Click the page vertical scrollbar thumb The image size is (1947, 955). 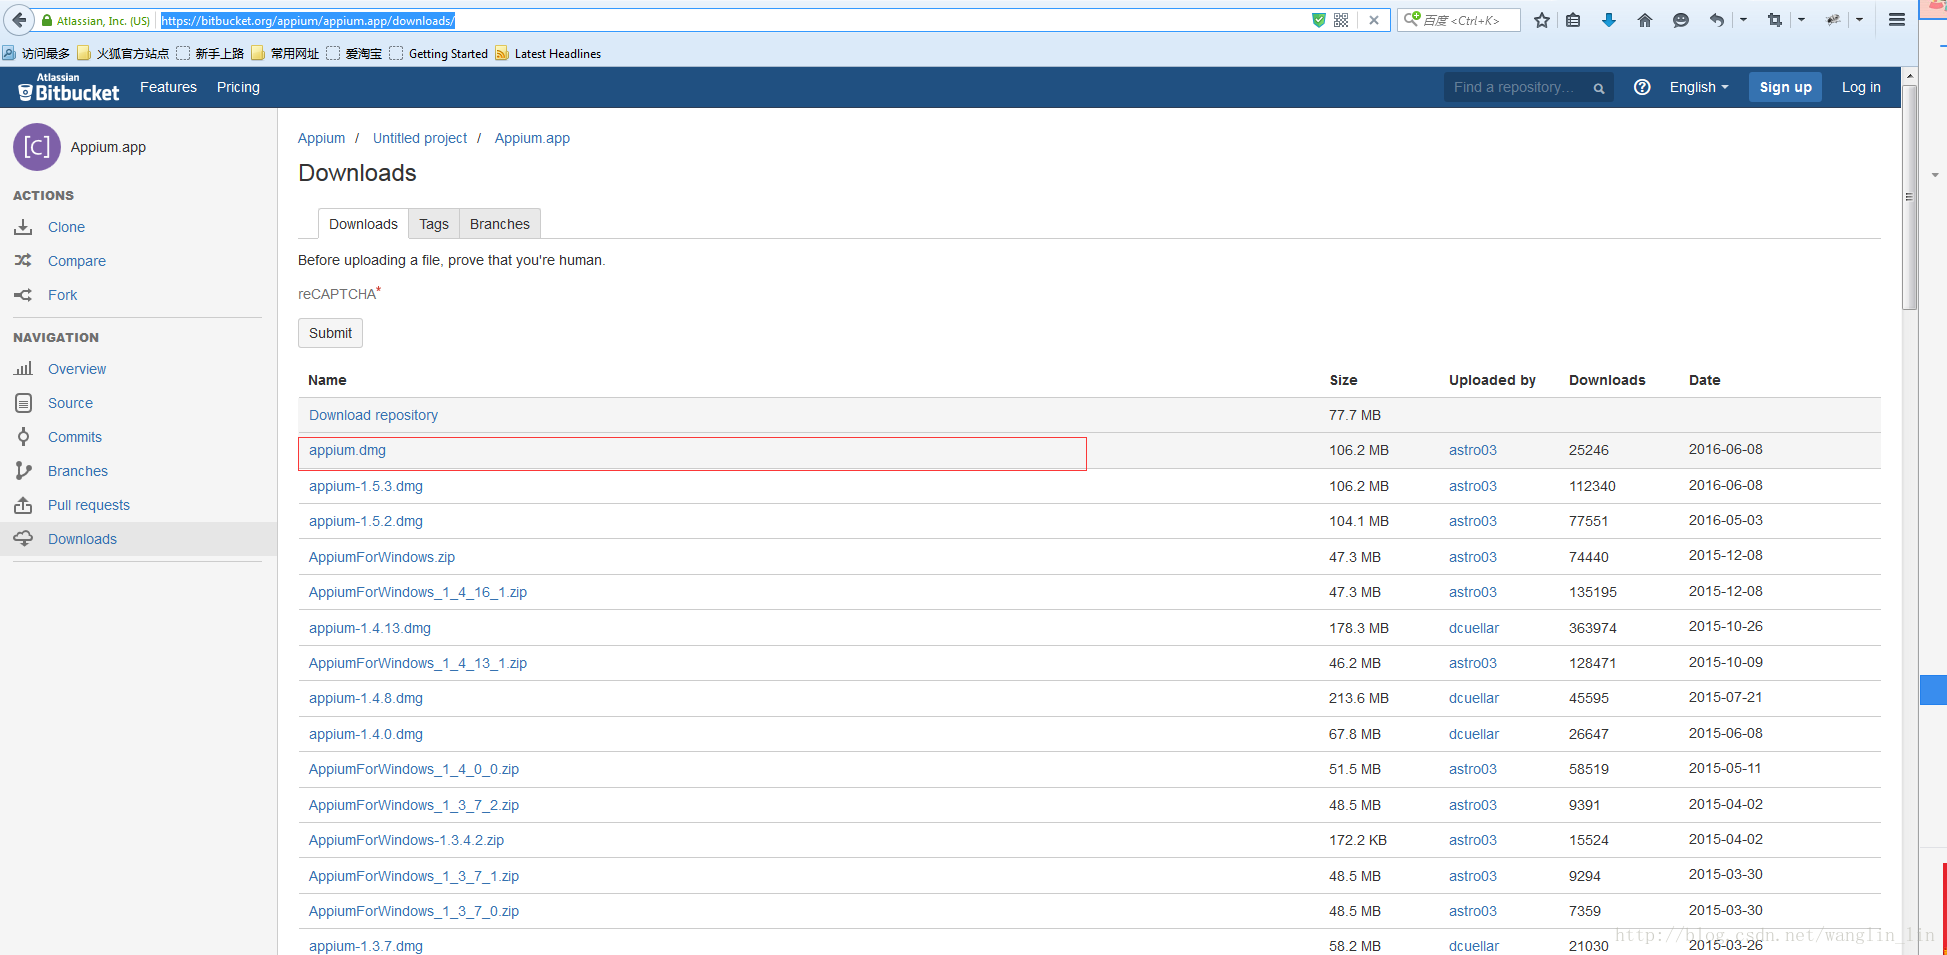[x=1909, y=197]
